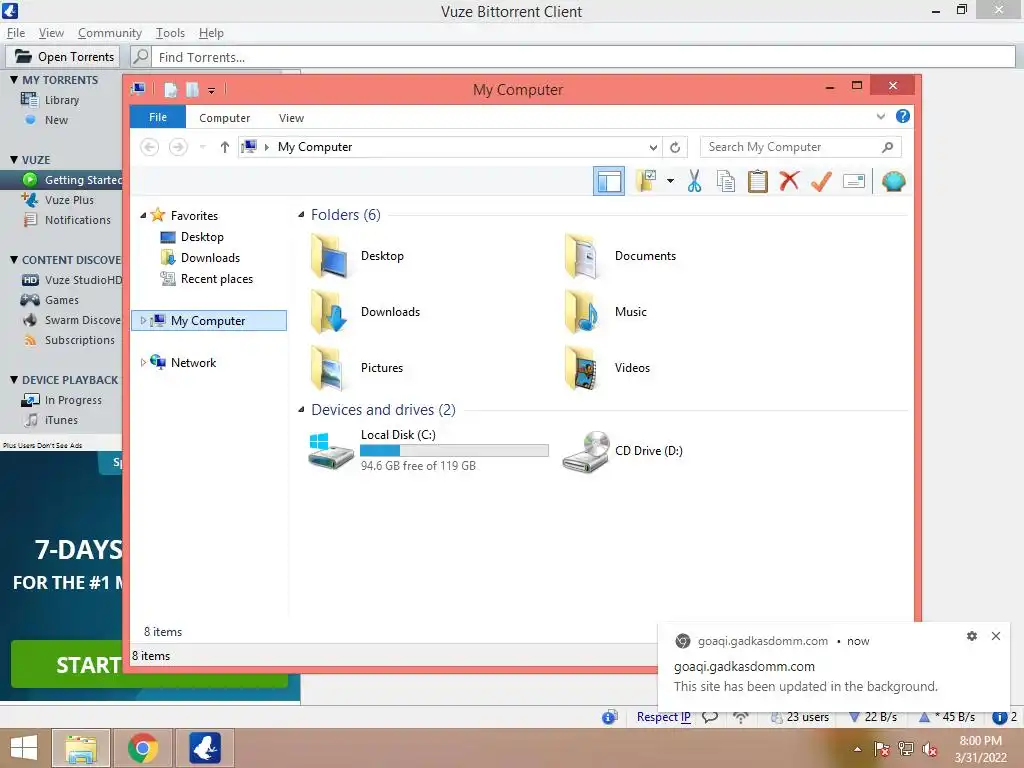
Task: Open address bar history dropdown
Action: click(652, 148)
